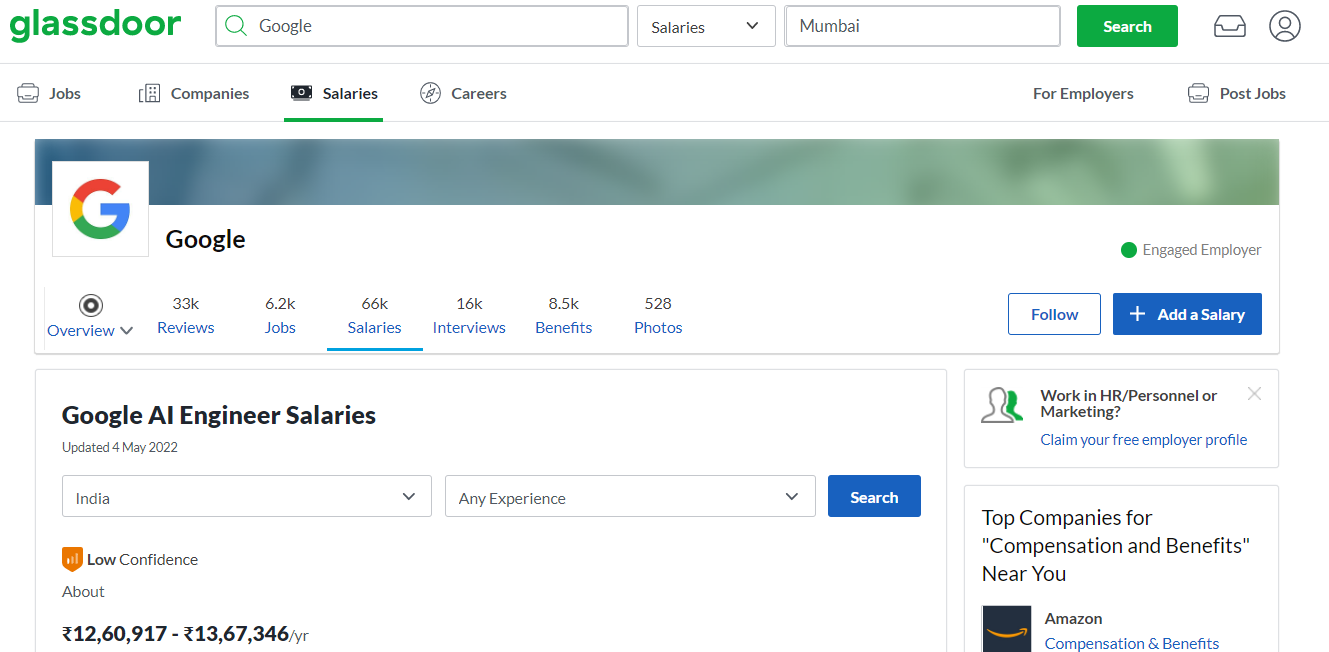Click the Companies building icon
This screenshot has width=1329, height=652.
pos(149,93)
